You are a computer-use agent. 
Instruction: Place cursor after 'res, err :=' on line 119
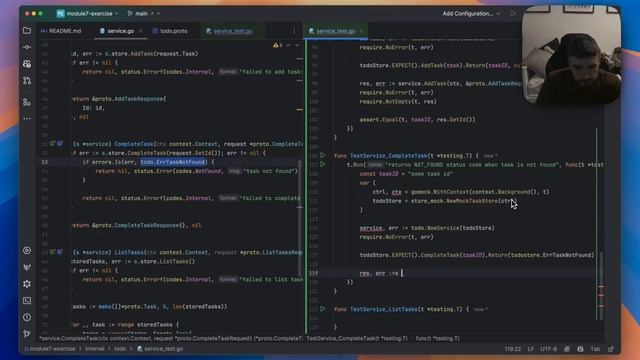click(402, 273)
